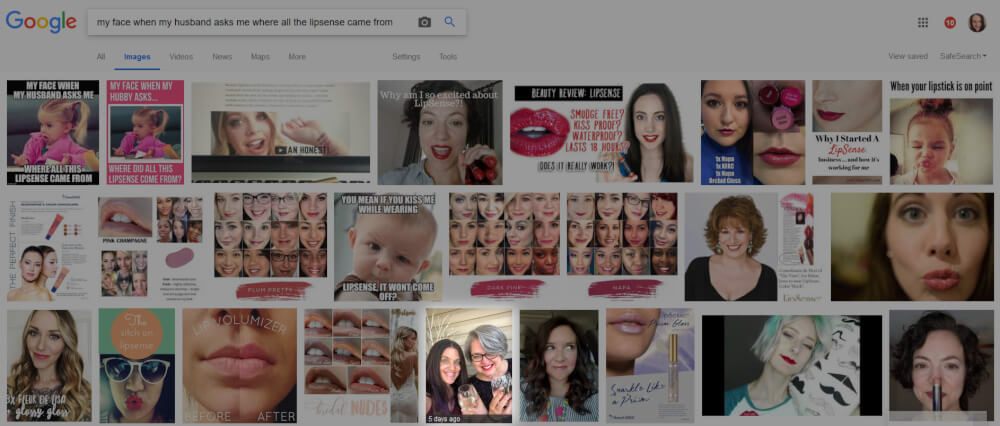Viewport: 1000px width, 426px height.
Task: Open the News tab
Action: click(x=222, y=57)
